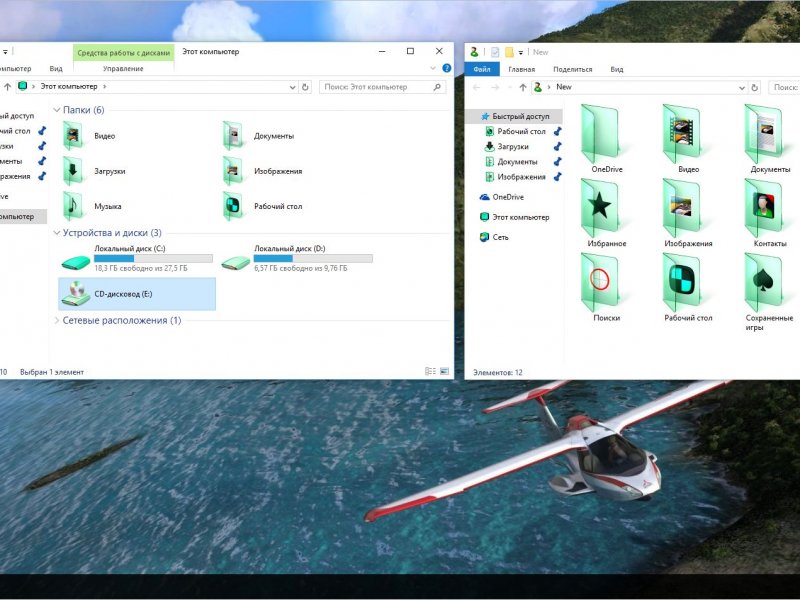
Task: Collapse the Папки (6) group
Action: coord(57,110)
